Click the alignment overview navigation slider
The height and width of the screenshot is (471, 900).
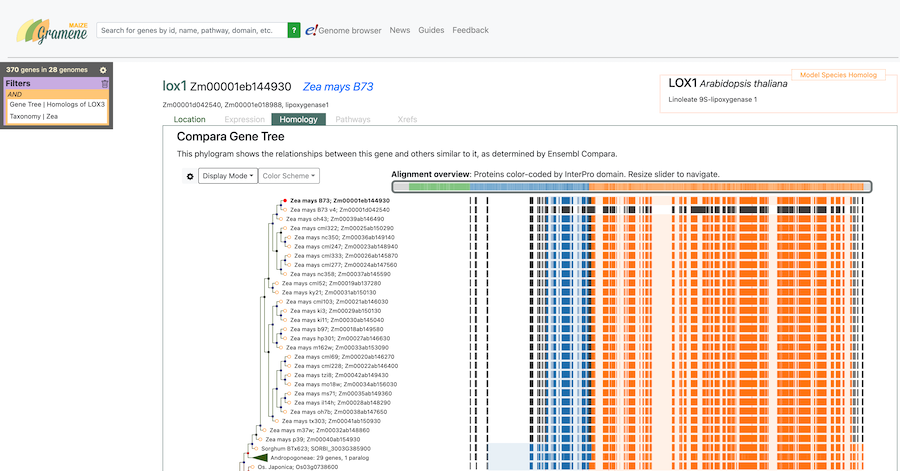coord(631,187)
